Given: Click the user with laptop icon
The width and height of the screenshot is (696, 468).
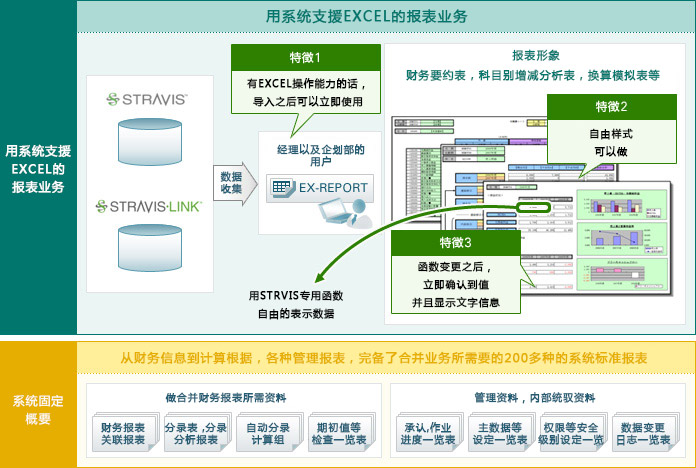Looking at the screenshot, I should [345, 214].
